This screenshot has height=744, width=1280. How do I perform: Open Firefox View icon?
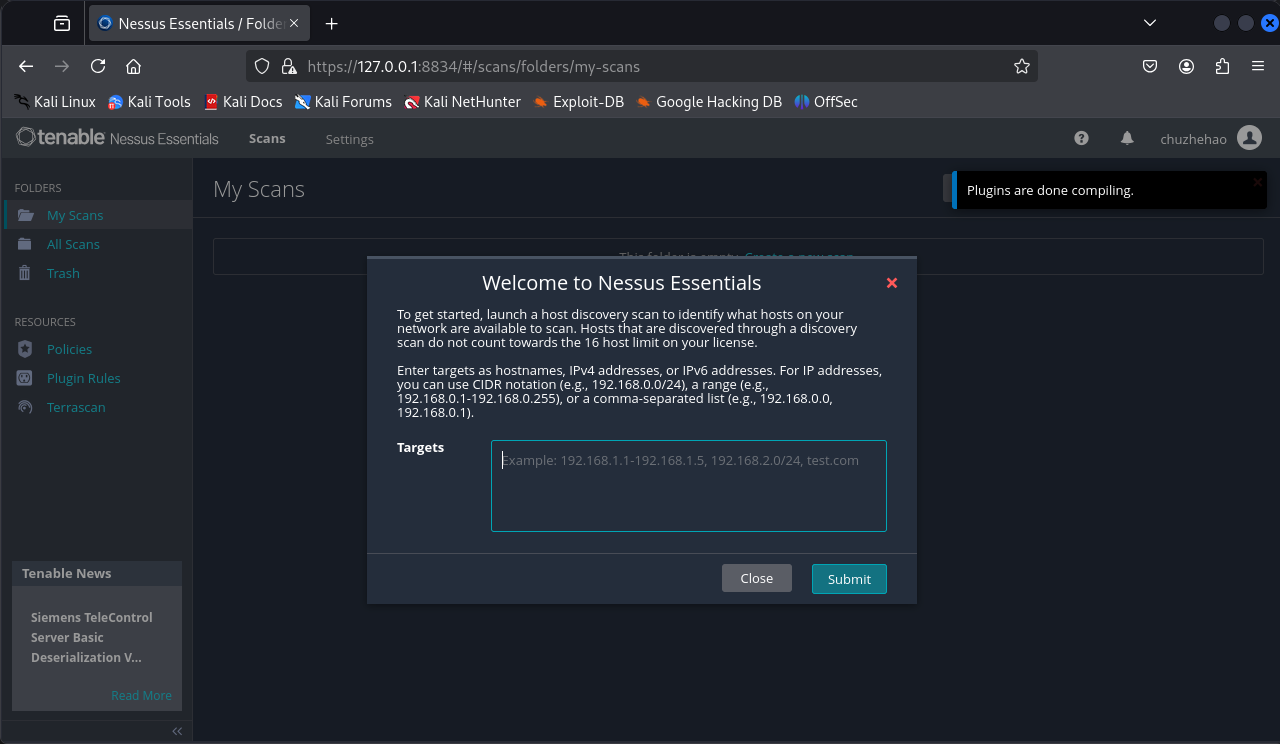point(62,23)
